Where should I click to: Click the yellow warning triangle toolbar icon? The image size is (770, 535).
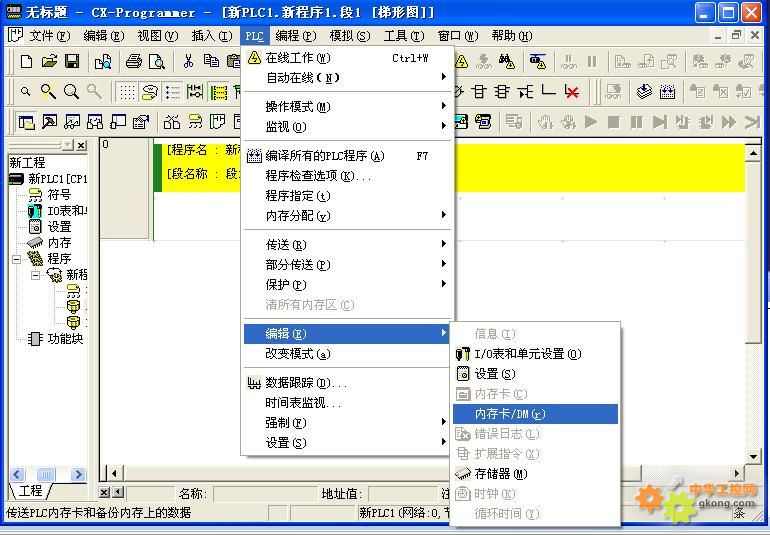(461, 61)
